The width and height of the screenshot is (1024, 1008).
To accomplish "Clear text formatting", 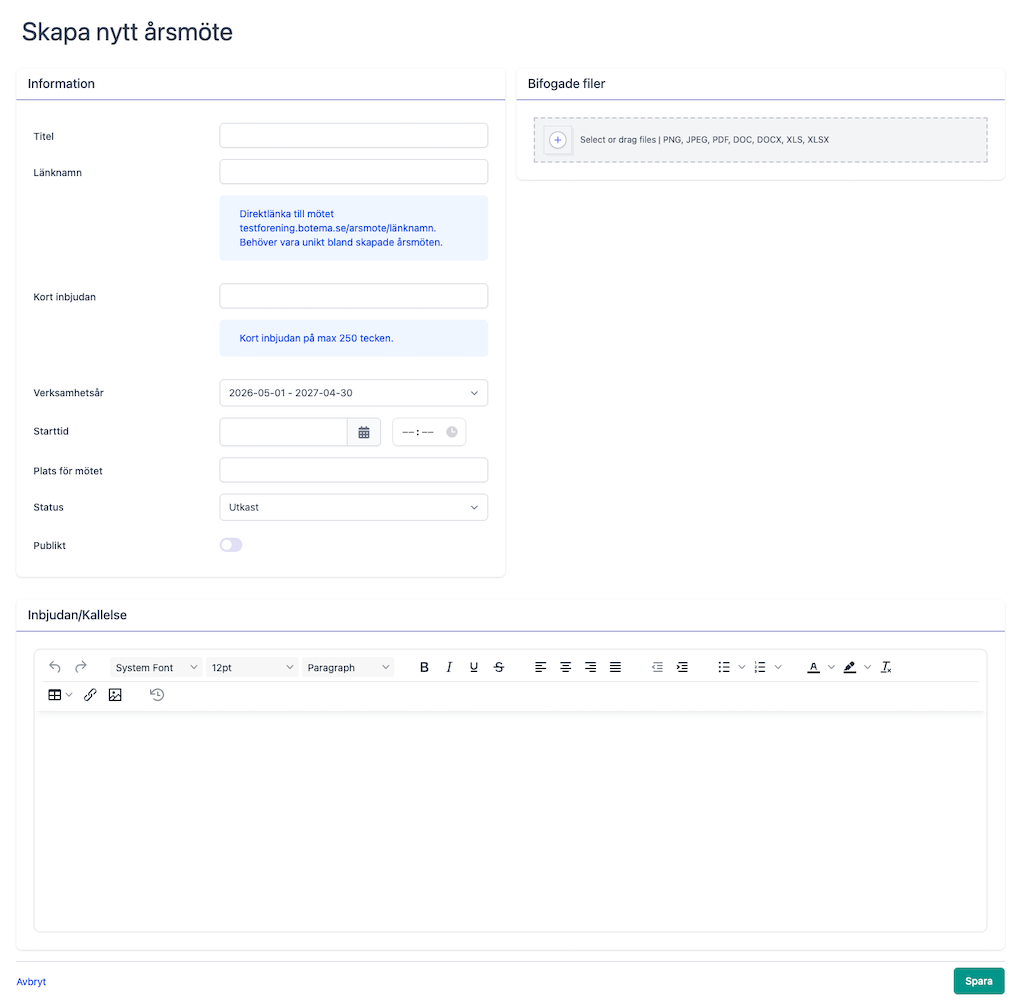I will [x=886, y=667].
